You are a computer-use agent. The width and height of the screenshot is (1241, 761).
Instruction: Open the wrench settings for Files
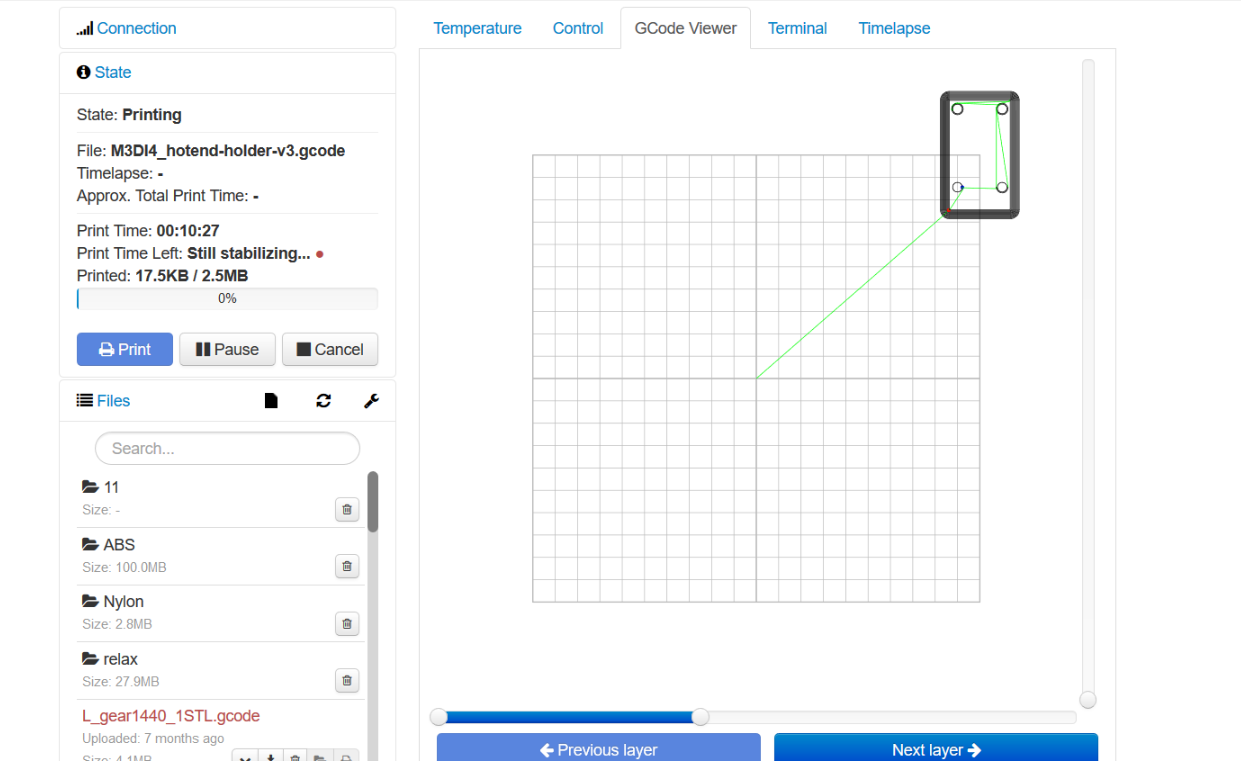(371, 401)
